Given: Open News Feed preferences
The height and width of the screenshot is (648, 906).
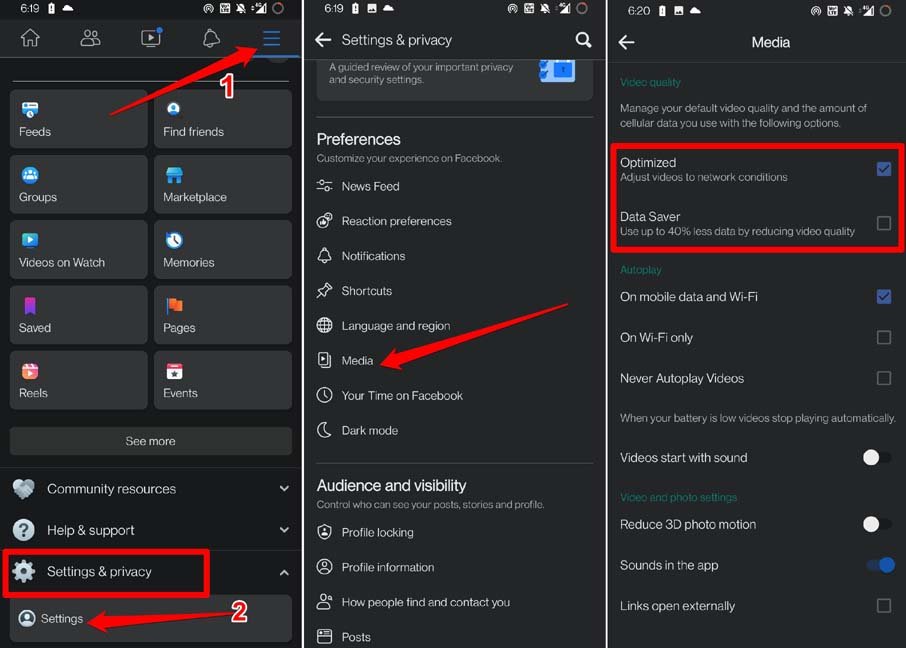Looking at the screenshot, I should click(x=454, y=186).
